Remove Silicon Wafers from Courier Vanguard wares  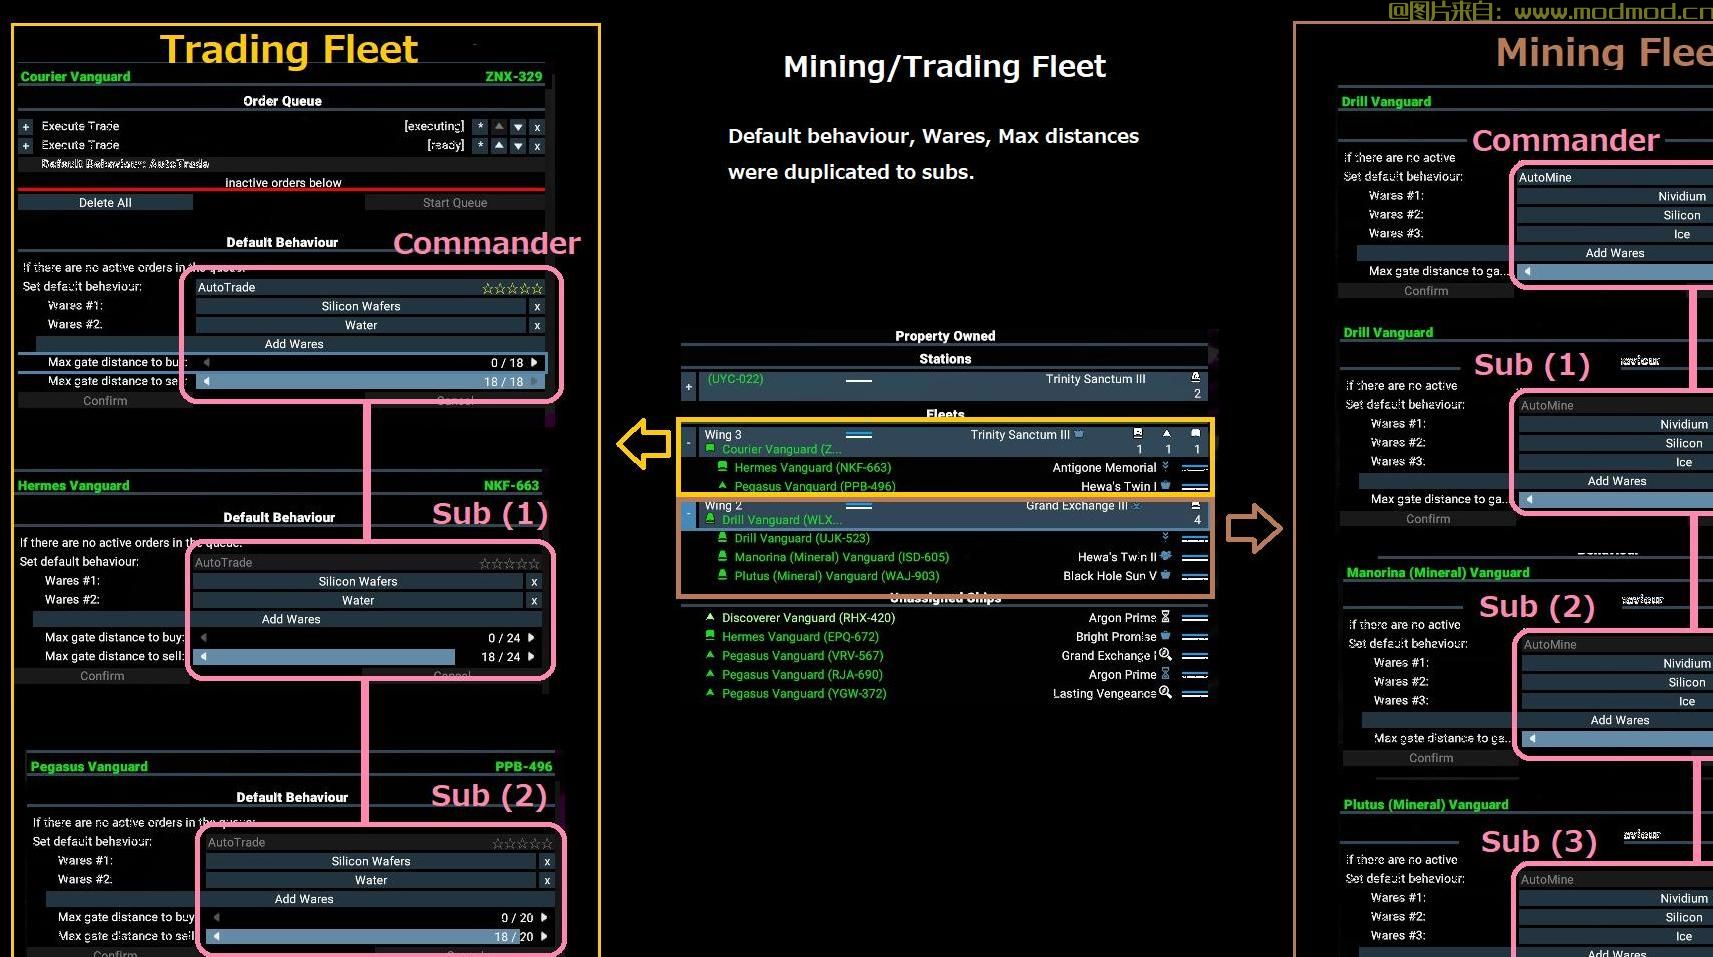pos(537,307)
